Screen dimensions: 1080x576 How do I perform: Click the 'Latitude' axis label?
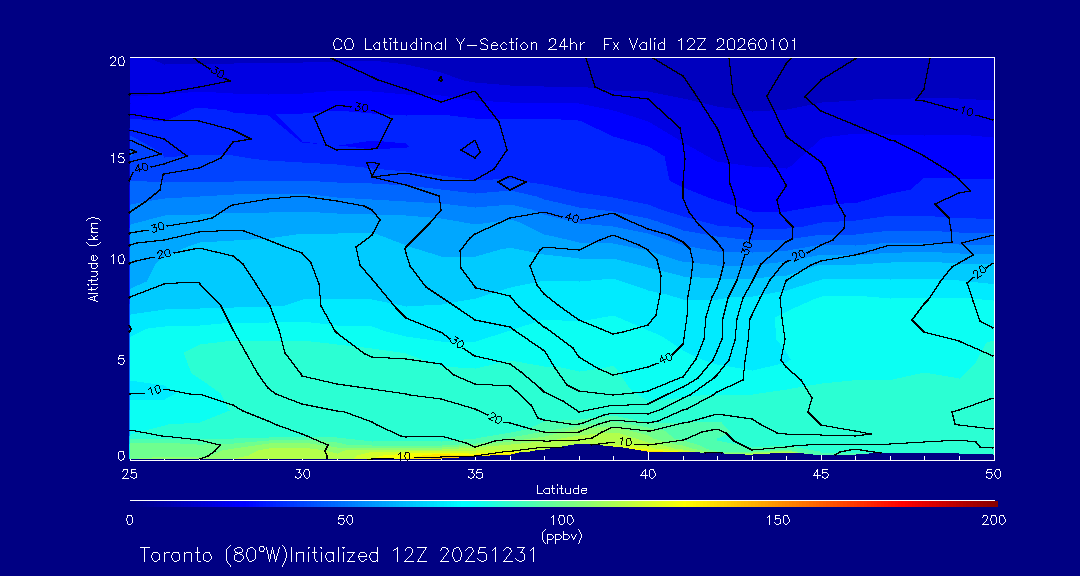(562, 490)
